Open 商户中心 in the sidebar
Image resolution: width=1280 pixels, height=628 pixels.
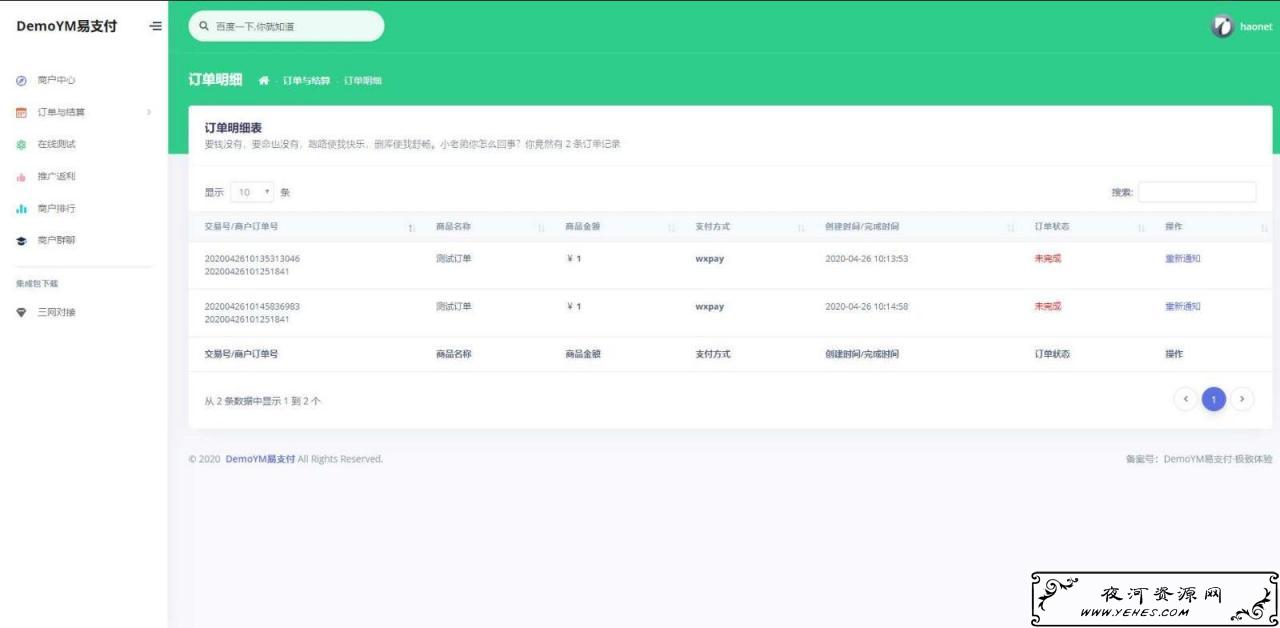tap(56, 80)
